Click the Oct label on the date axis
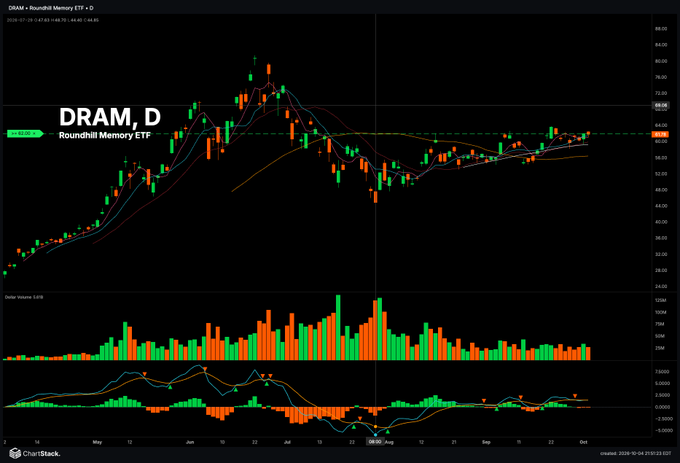This screenshot has height=463, width=680. [583, 442]
